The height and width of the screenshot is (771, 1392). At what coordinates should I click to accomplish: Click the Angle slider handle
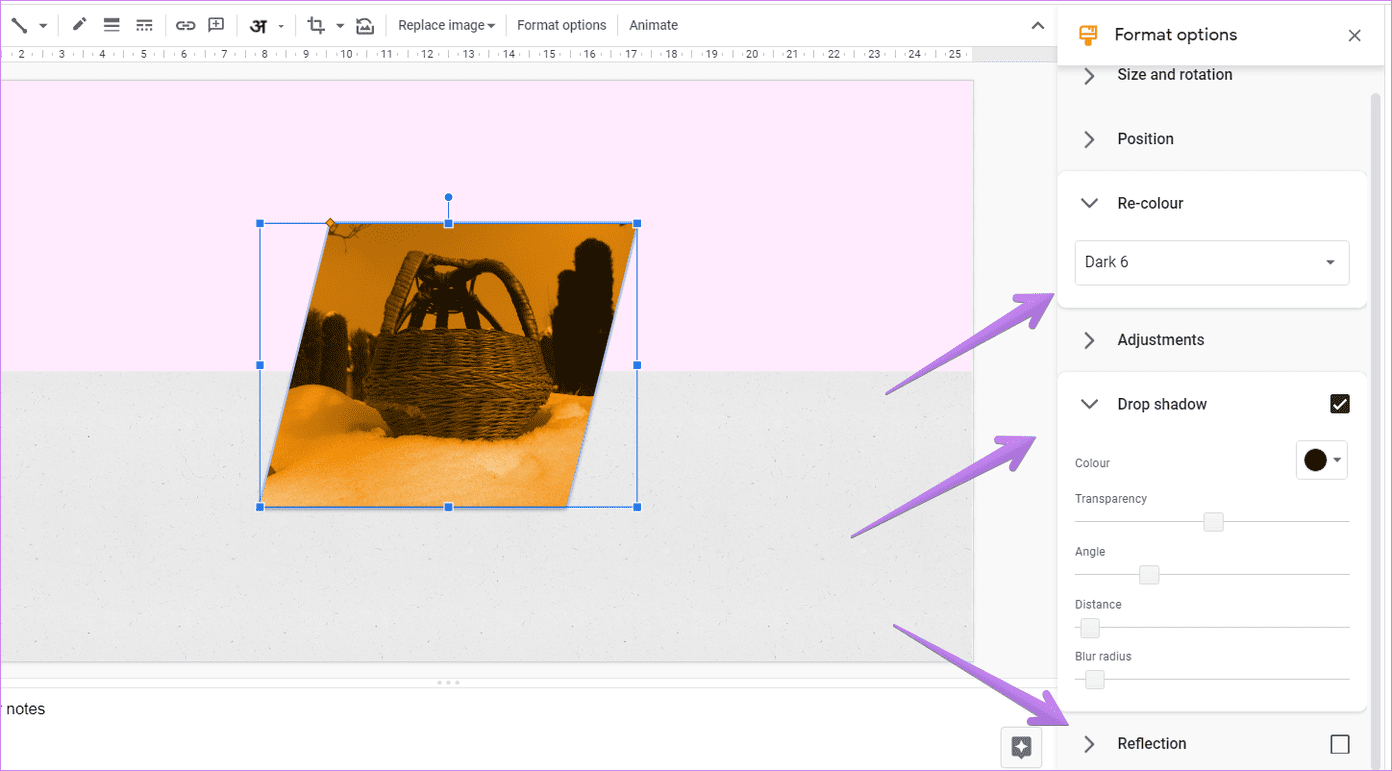point(1149,575)
